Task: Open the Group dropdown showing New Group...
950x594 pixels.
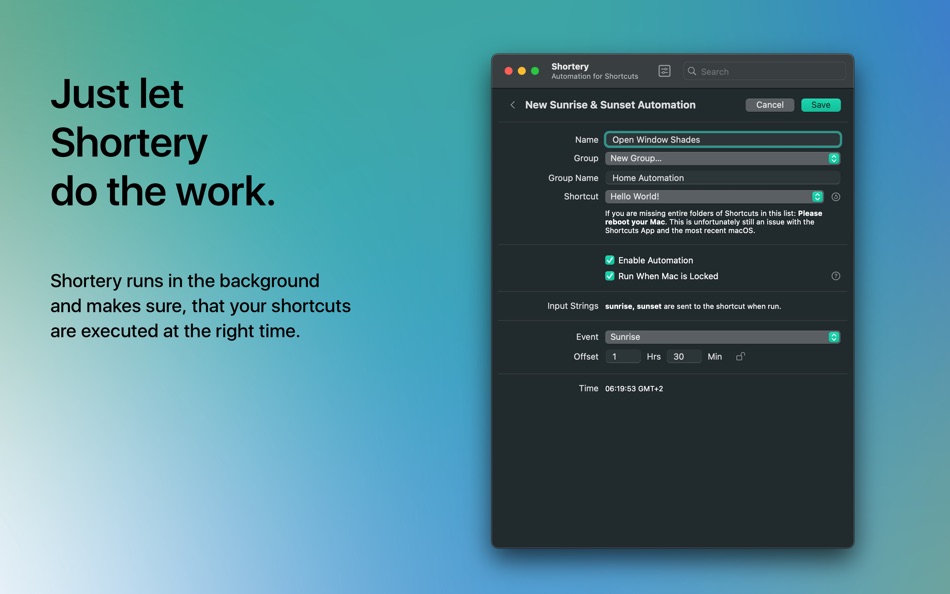Action: click(x=722, y=158)
